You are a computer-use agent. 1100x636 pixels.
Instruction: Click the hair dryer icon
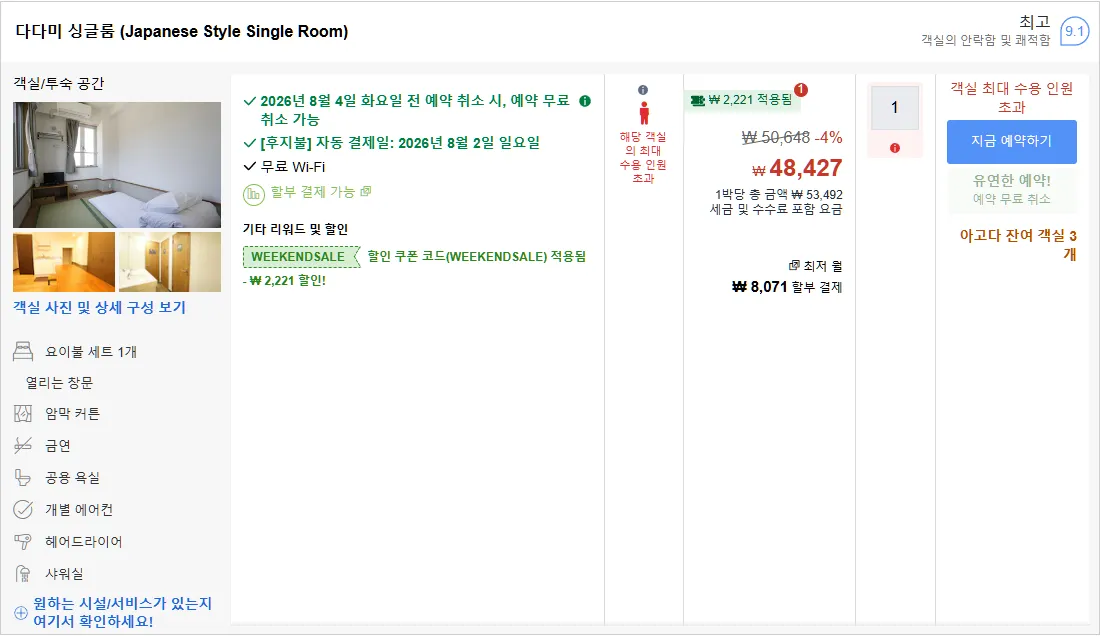[x=23, y=541]
